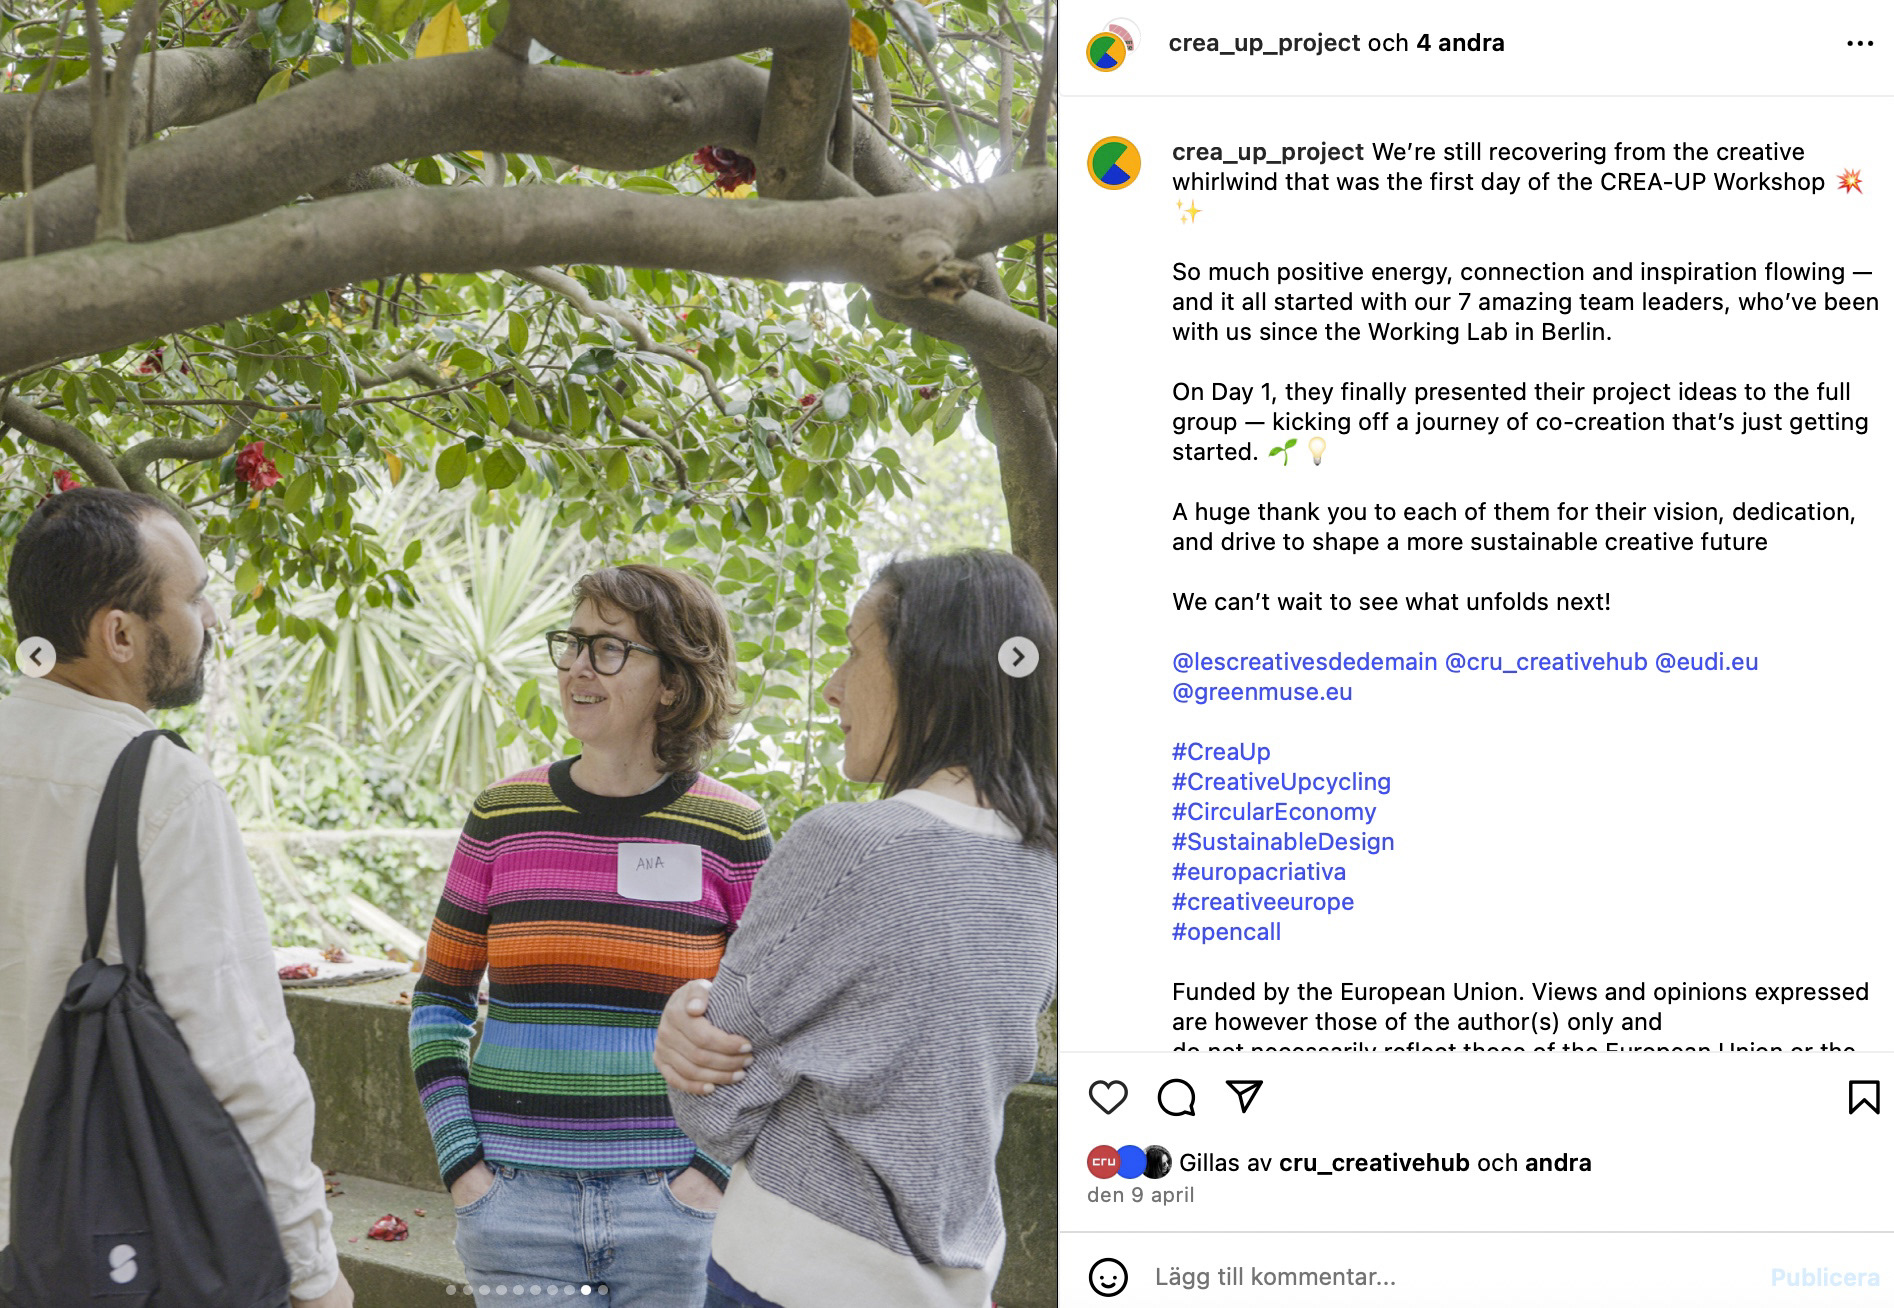Image resolution: width=1894 pixels, height=1308 pixels.
Task: Select the first carousel dot indicator
Action: click(x=451, y=1290)
